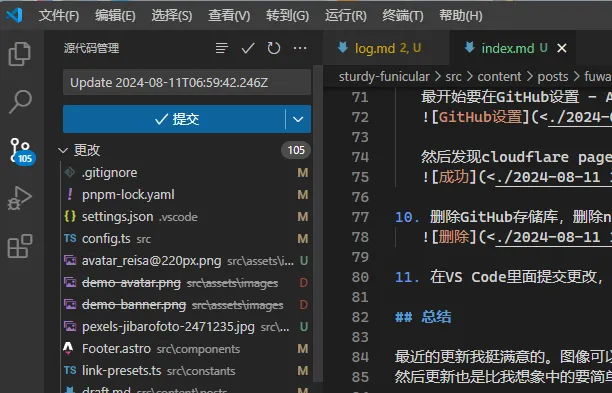Open the commit options dropdown arrow

(x=298, y=119)
